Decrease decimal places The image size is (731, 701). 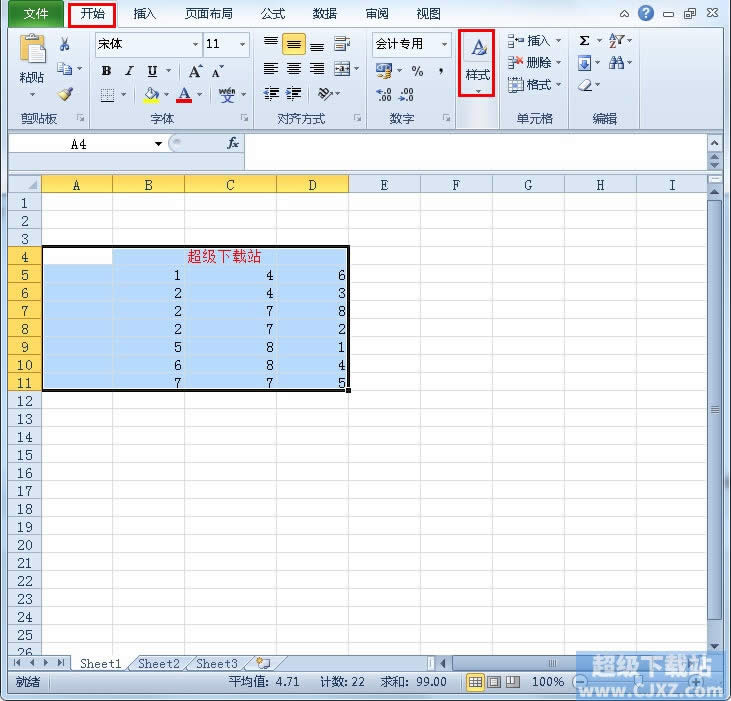coord(407,95)
